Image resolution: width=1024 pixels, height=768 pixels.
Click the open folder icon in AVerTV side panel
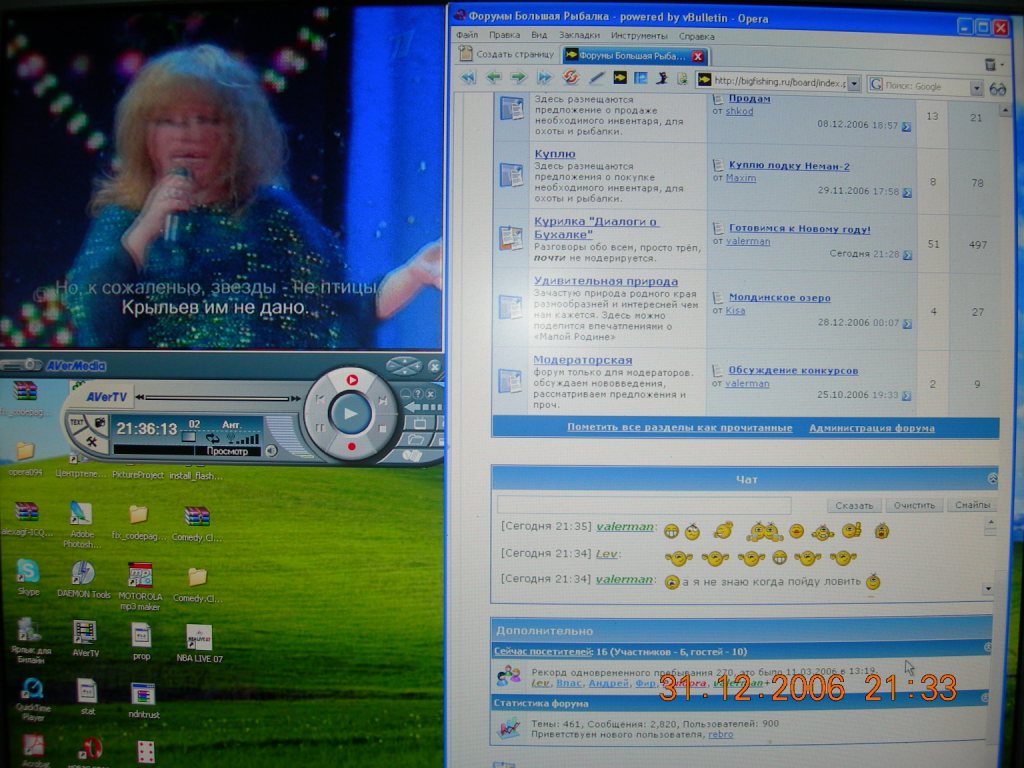[415, 440]
